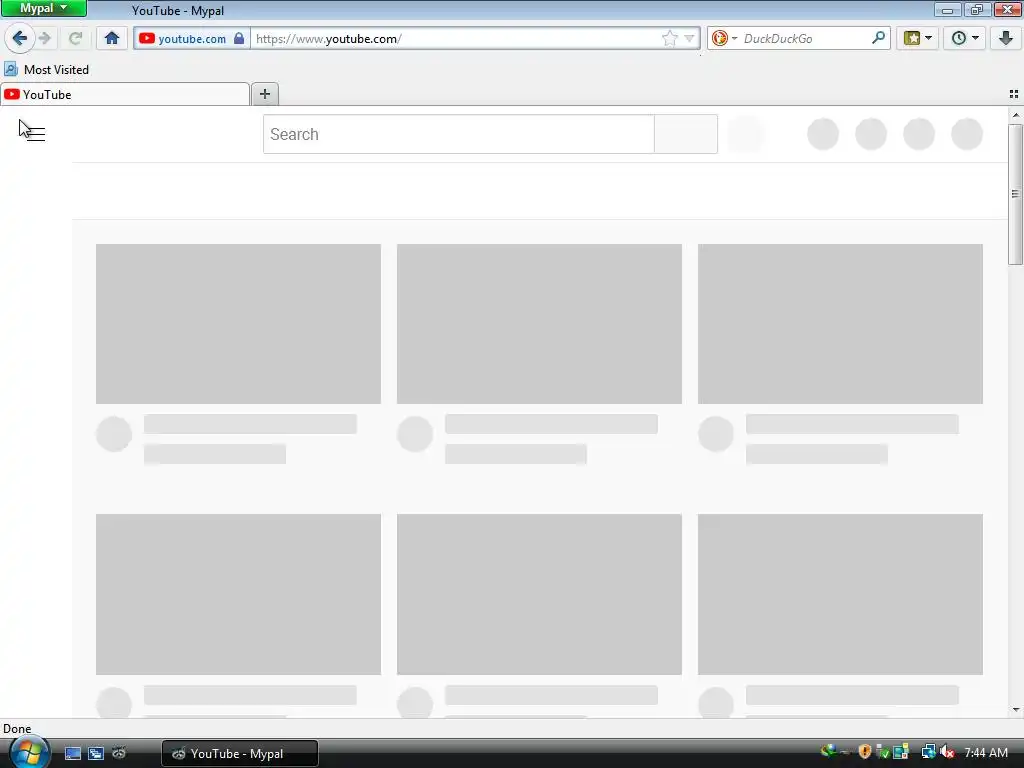Open DuckDuckGo search engine selector

[x=724, y=39]
